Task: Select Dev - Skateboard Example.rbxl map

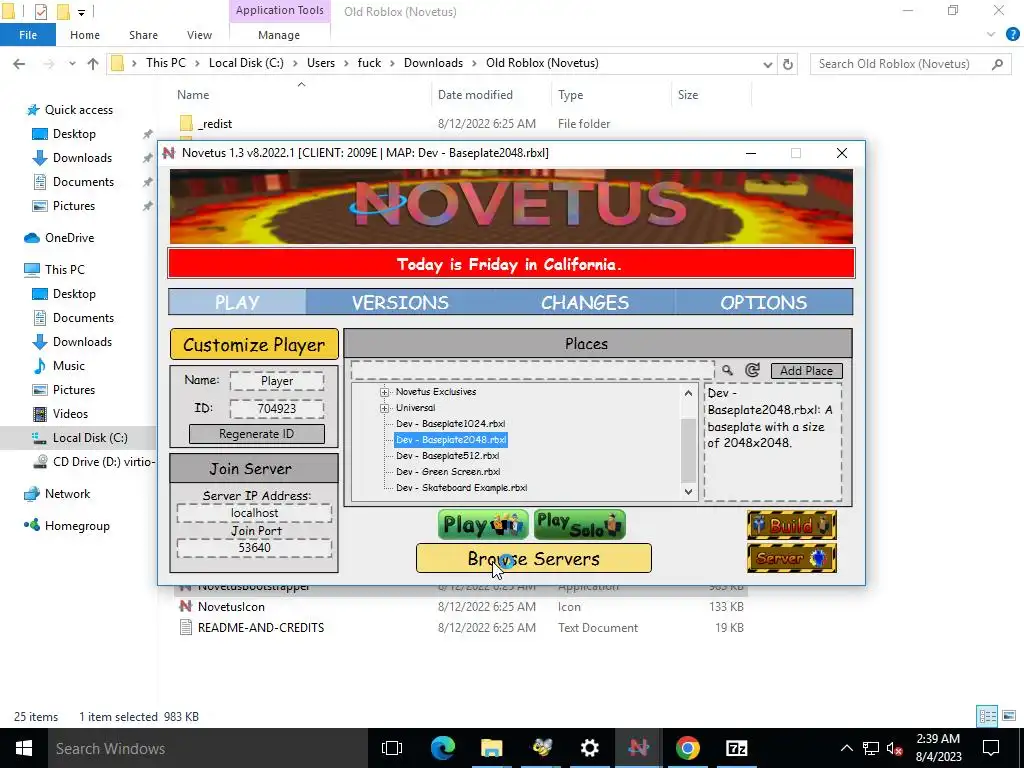Action: [x=462, y=488]
